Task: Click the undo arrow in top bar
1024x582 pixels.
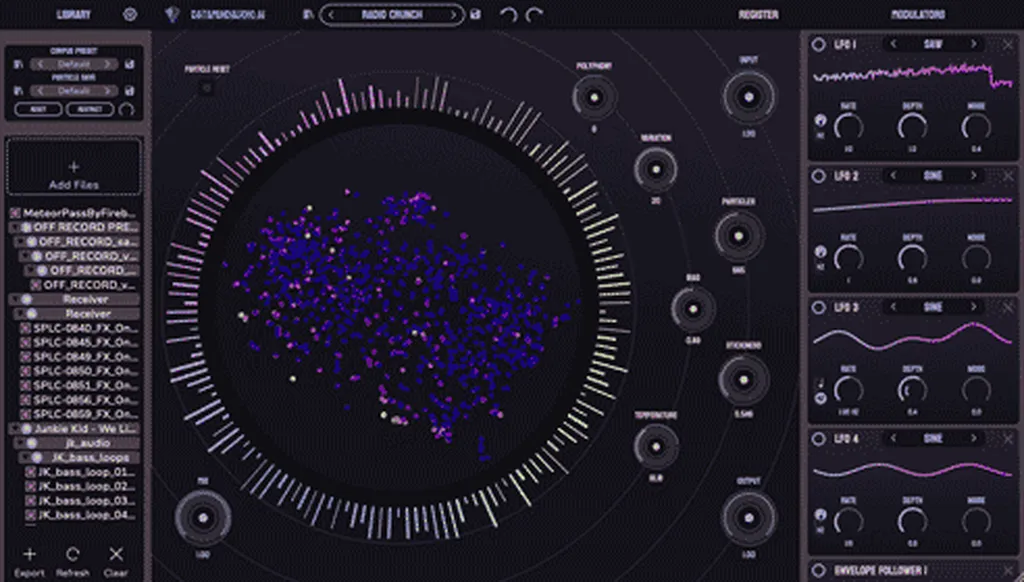Action: tap(509, 15)
